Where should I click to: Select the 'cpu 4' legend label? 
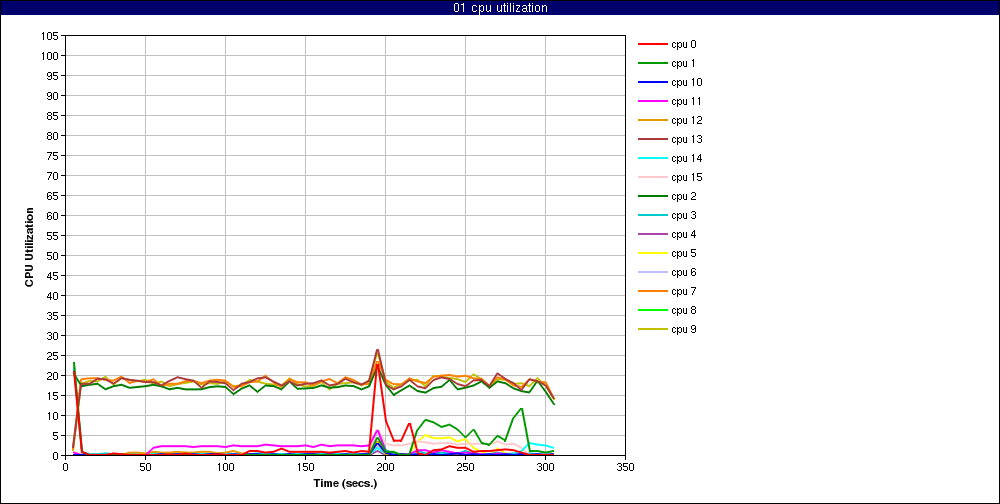(x=684, y=234)
